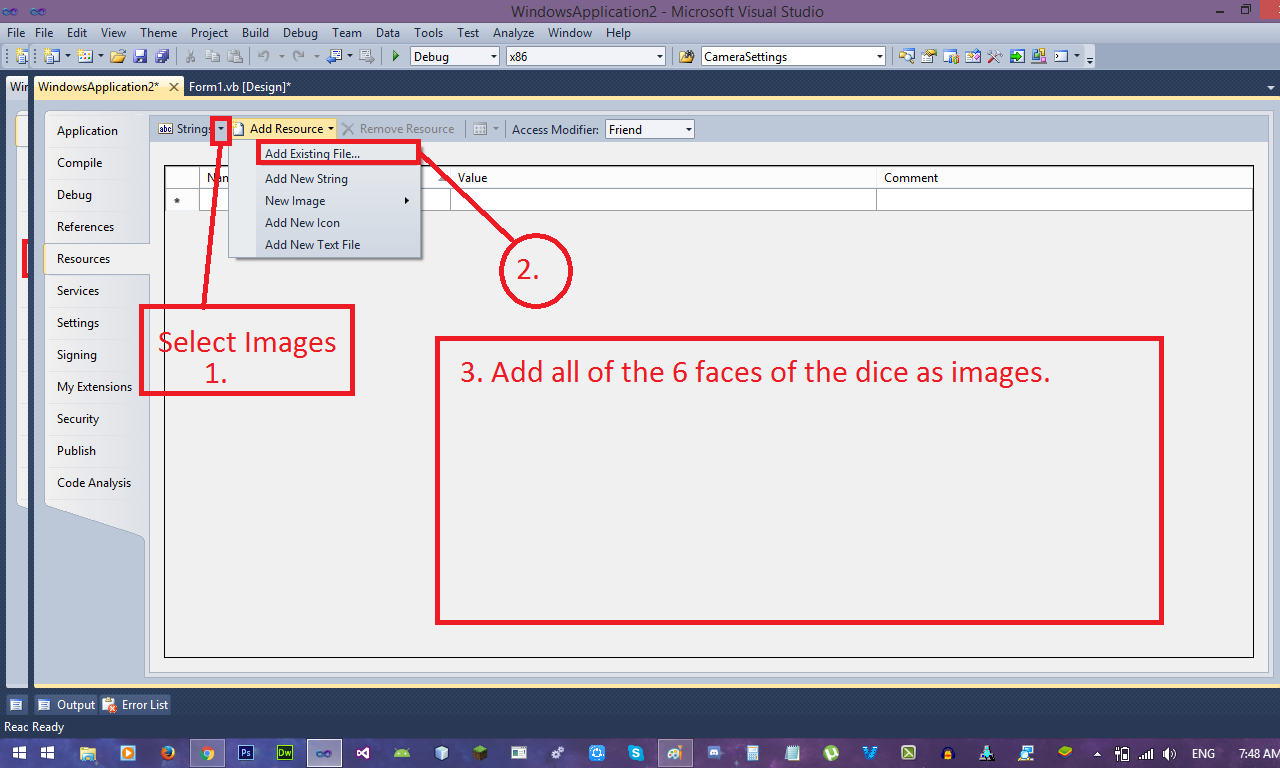
Task: Click the Value cell in the new row
Action: coord(663,200)
